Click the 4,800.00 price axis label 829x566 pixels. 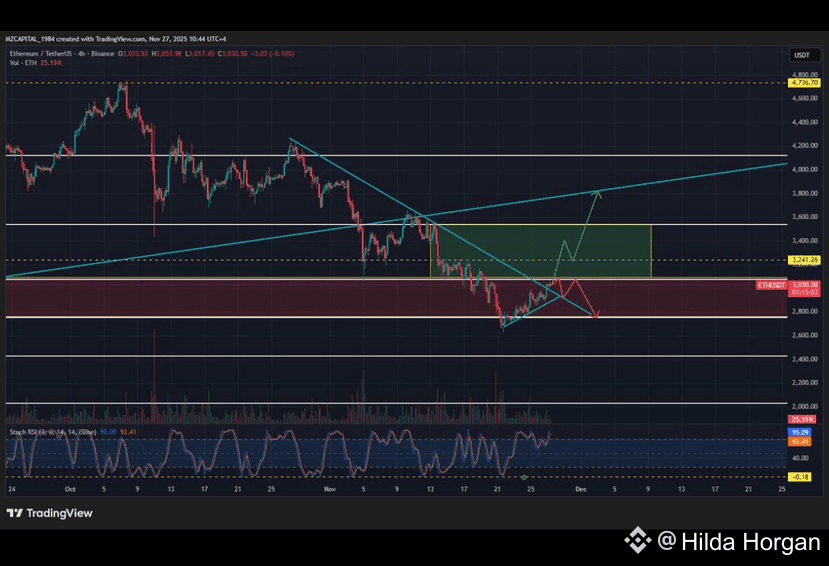(805, 75)
